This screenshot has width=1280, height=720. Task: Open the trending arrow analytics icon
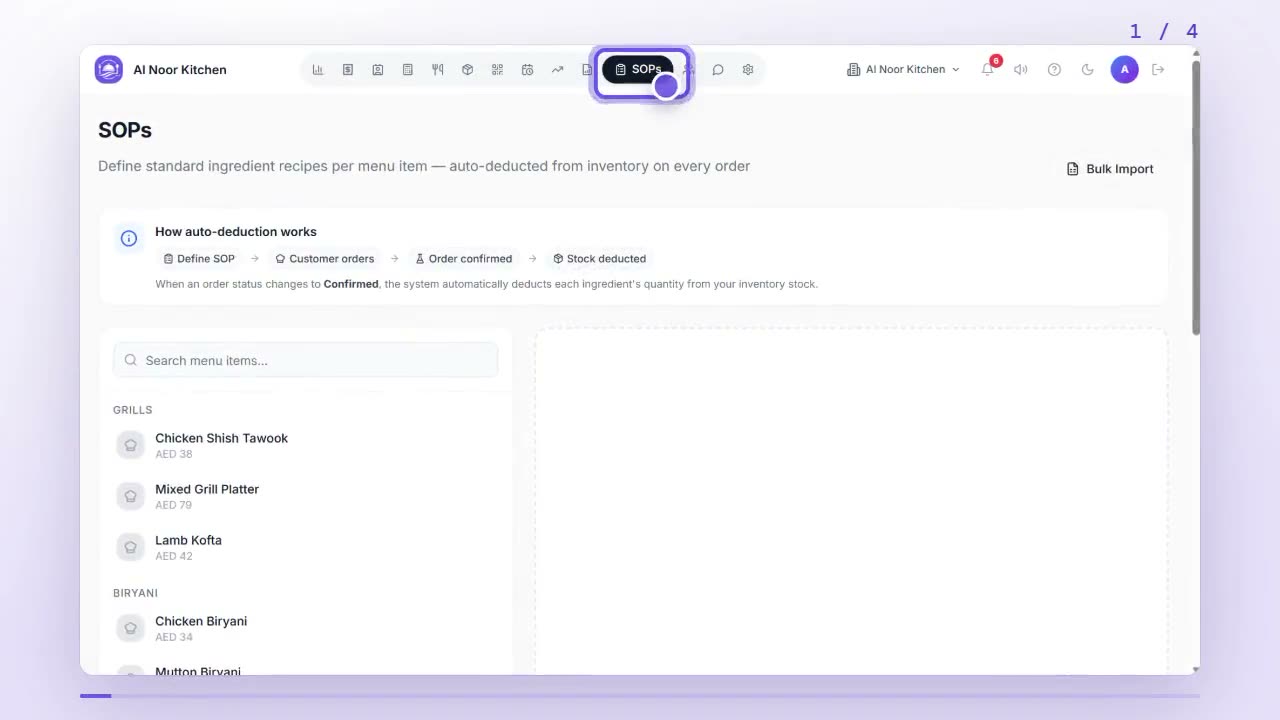(557, 70)
